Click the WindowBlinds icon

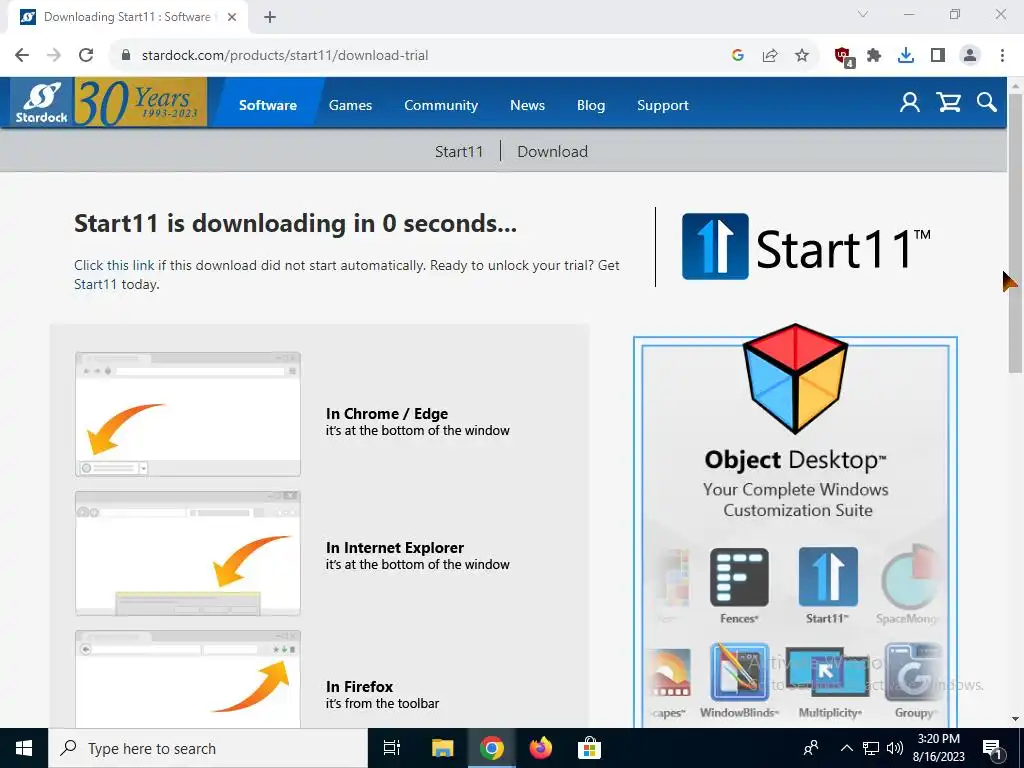coord(739,673)
